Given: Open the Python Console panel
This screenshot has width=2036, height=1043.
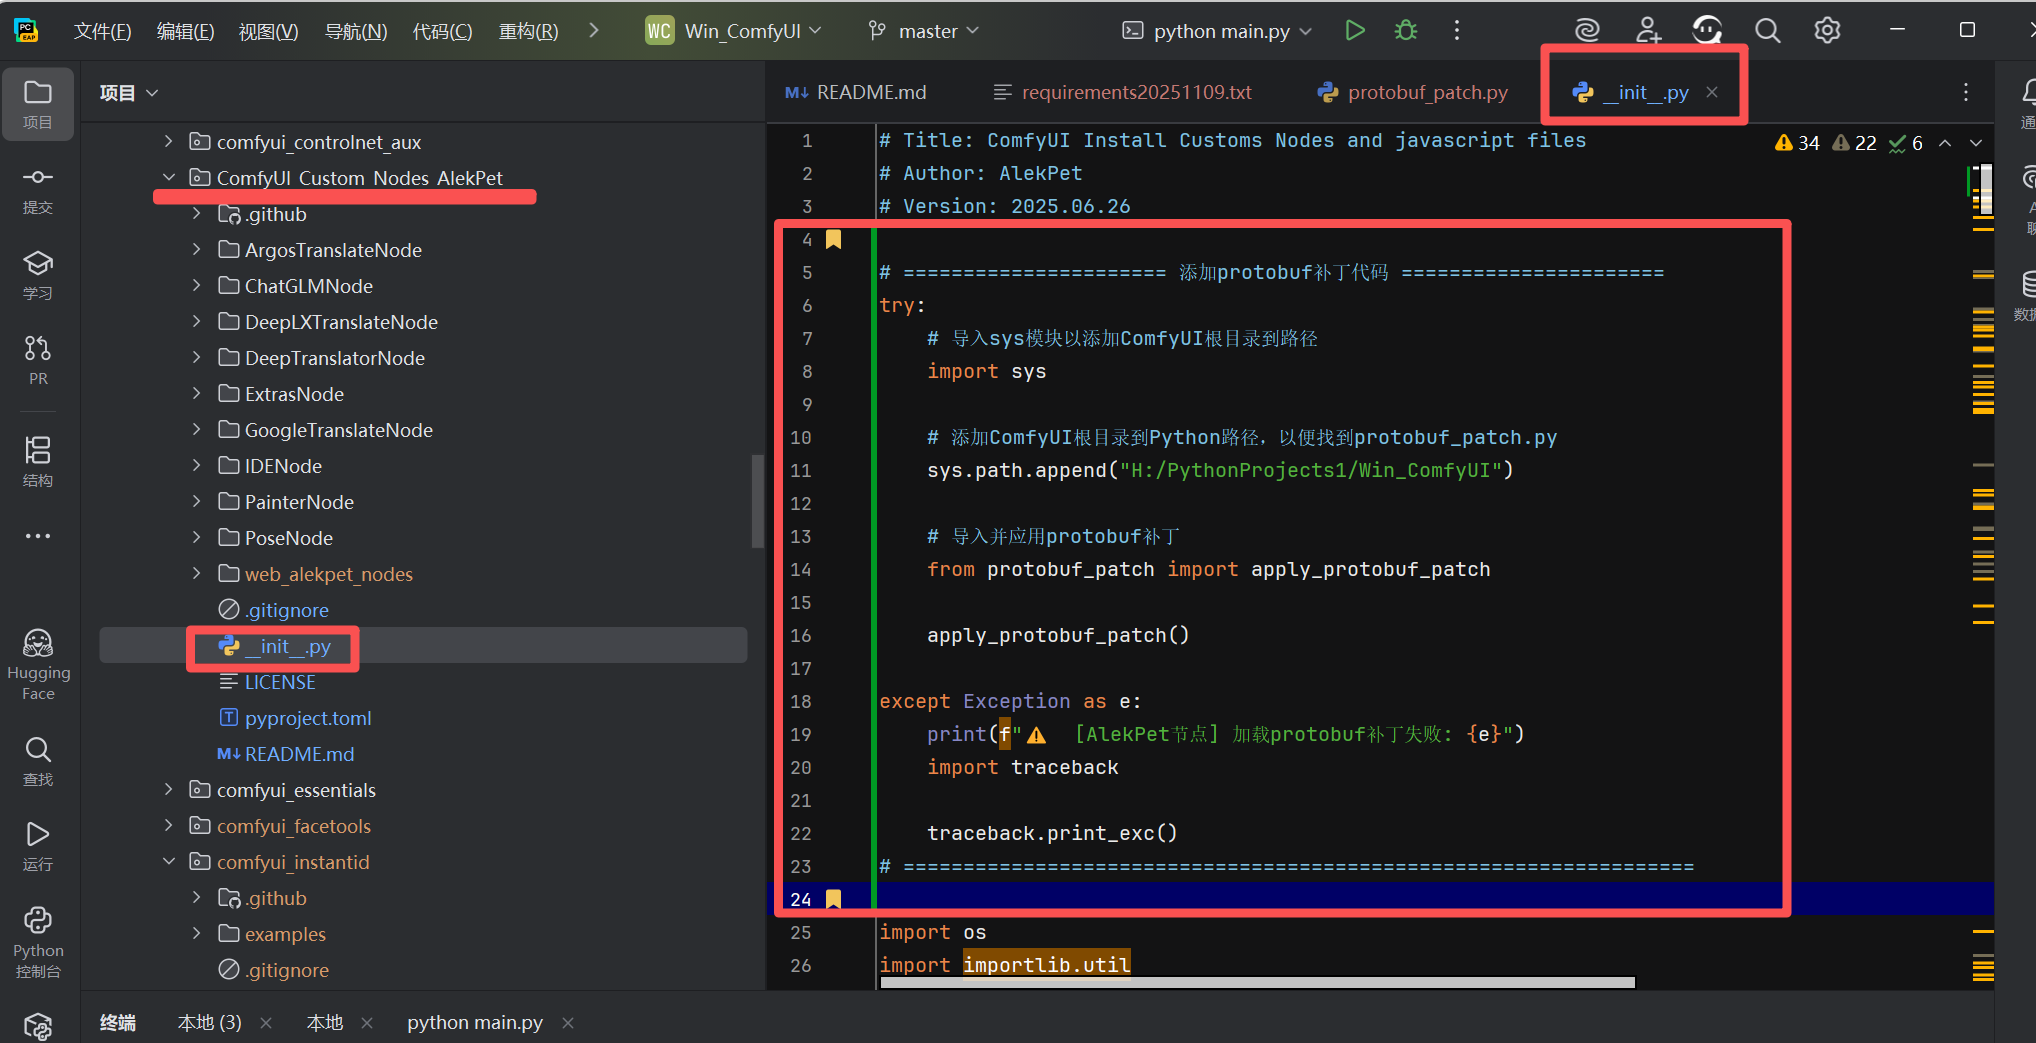Looking at the screenshot, I should point(38,942).
